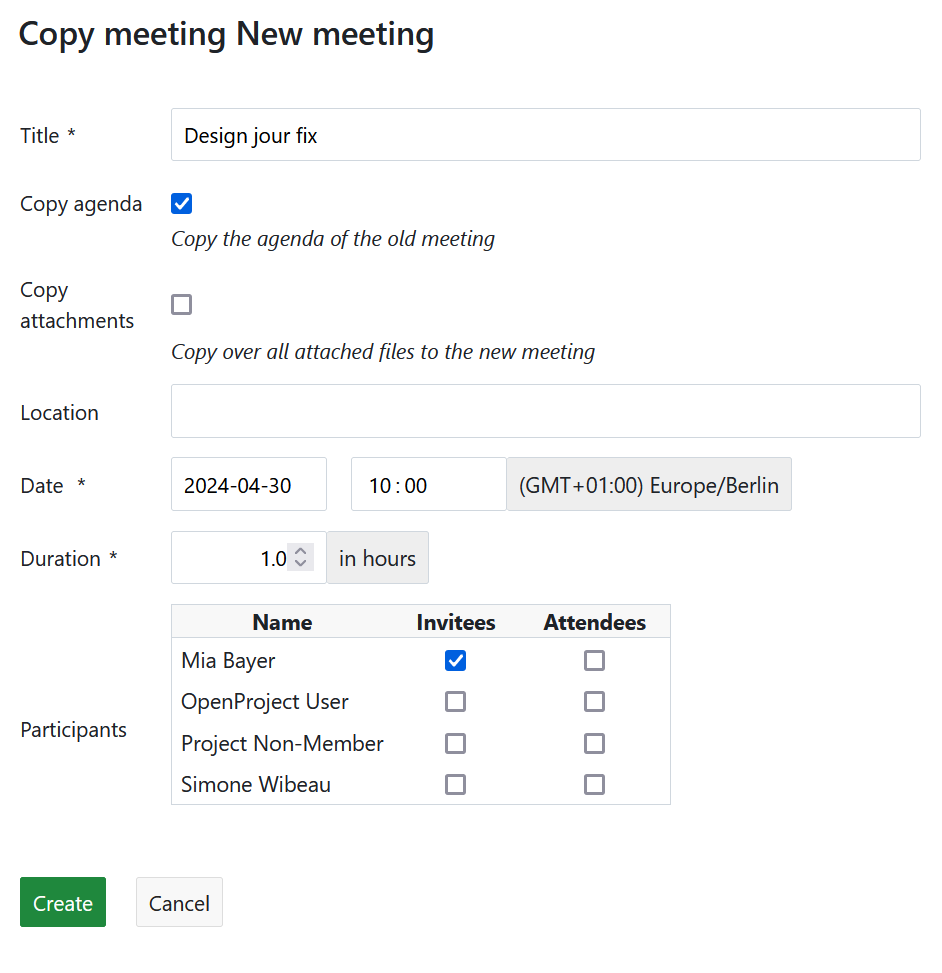Viewport: 942px width, 973px height.
Task: Open the date field showing 2024-04-30
Action: pyautogui.click(x=249, y=485)
